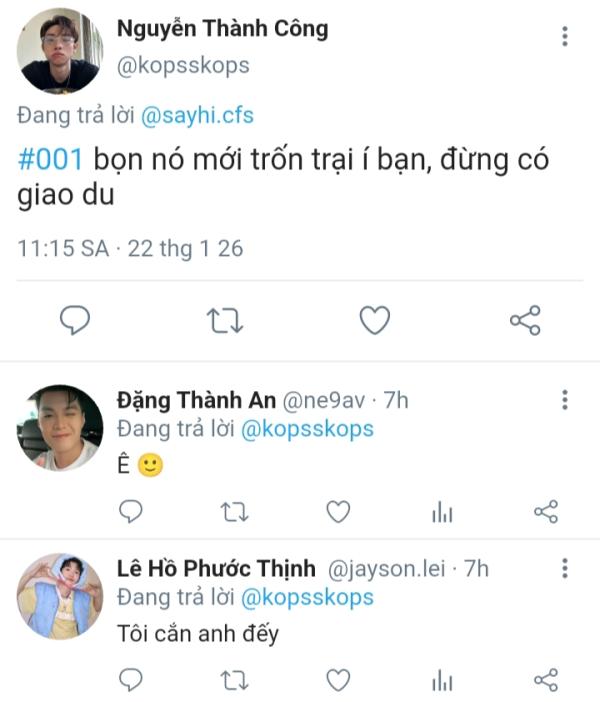The height and width of the screenshot is (702, 600).
Task: Reply to Lê Hồ Phước Thịnh's comment
Action: point(131,680)
